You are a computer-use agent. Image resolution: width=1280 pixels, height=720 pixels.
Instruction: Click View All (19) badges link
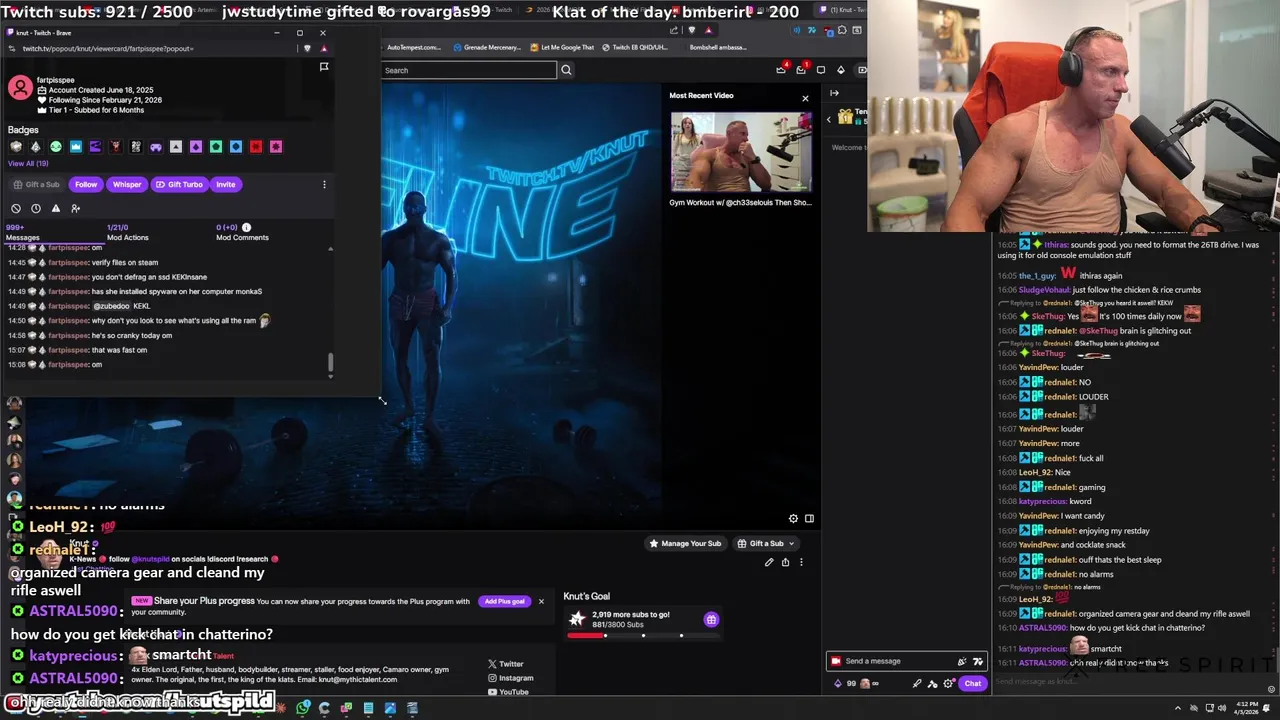[x=28, y=163]
